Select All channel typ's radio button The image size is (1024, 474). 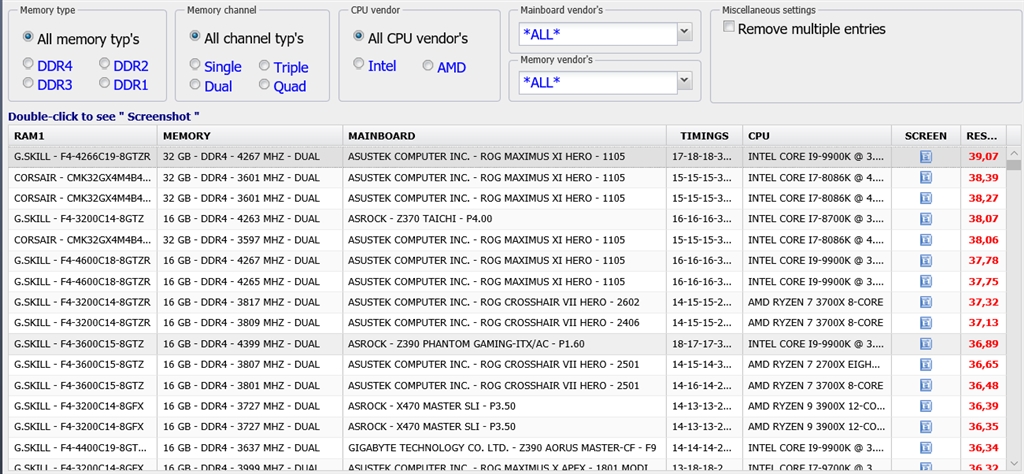point(195,37)
